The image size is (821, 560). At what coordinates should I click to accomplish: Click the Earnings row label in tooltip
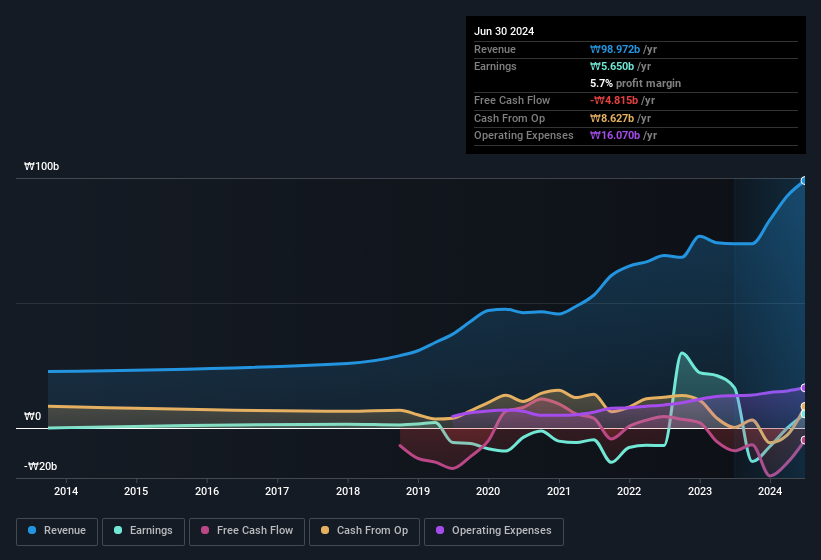click(495, 66)
